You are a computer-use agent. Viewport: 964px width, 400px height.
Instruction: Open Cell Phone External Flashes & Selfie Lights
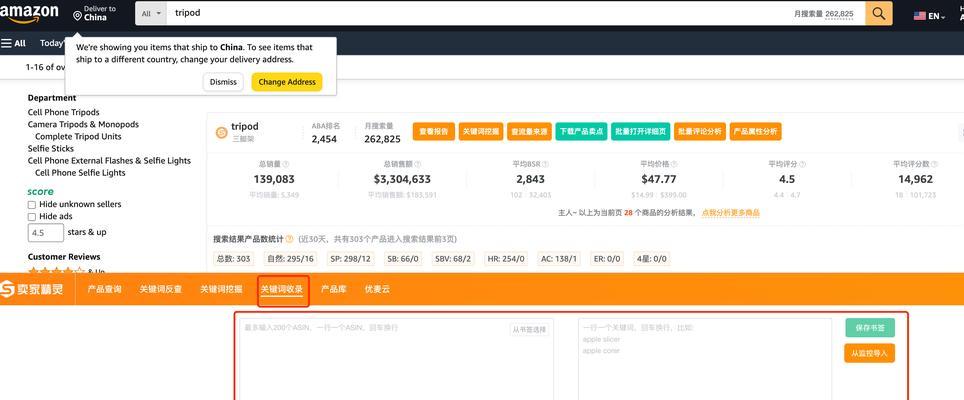109,160
